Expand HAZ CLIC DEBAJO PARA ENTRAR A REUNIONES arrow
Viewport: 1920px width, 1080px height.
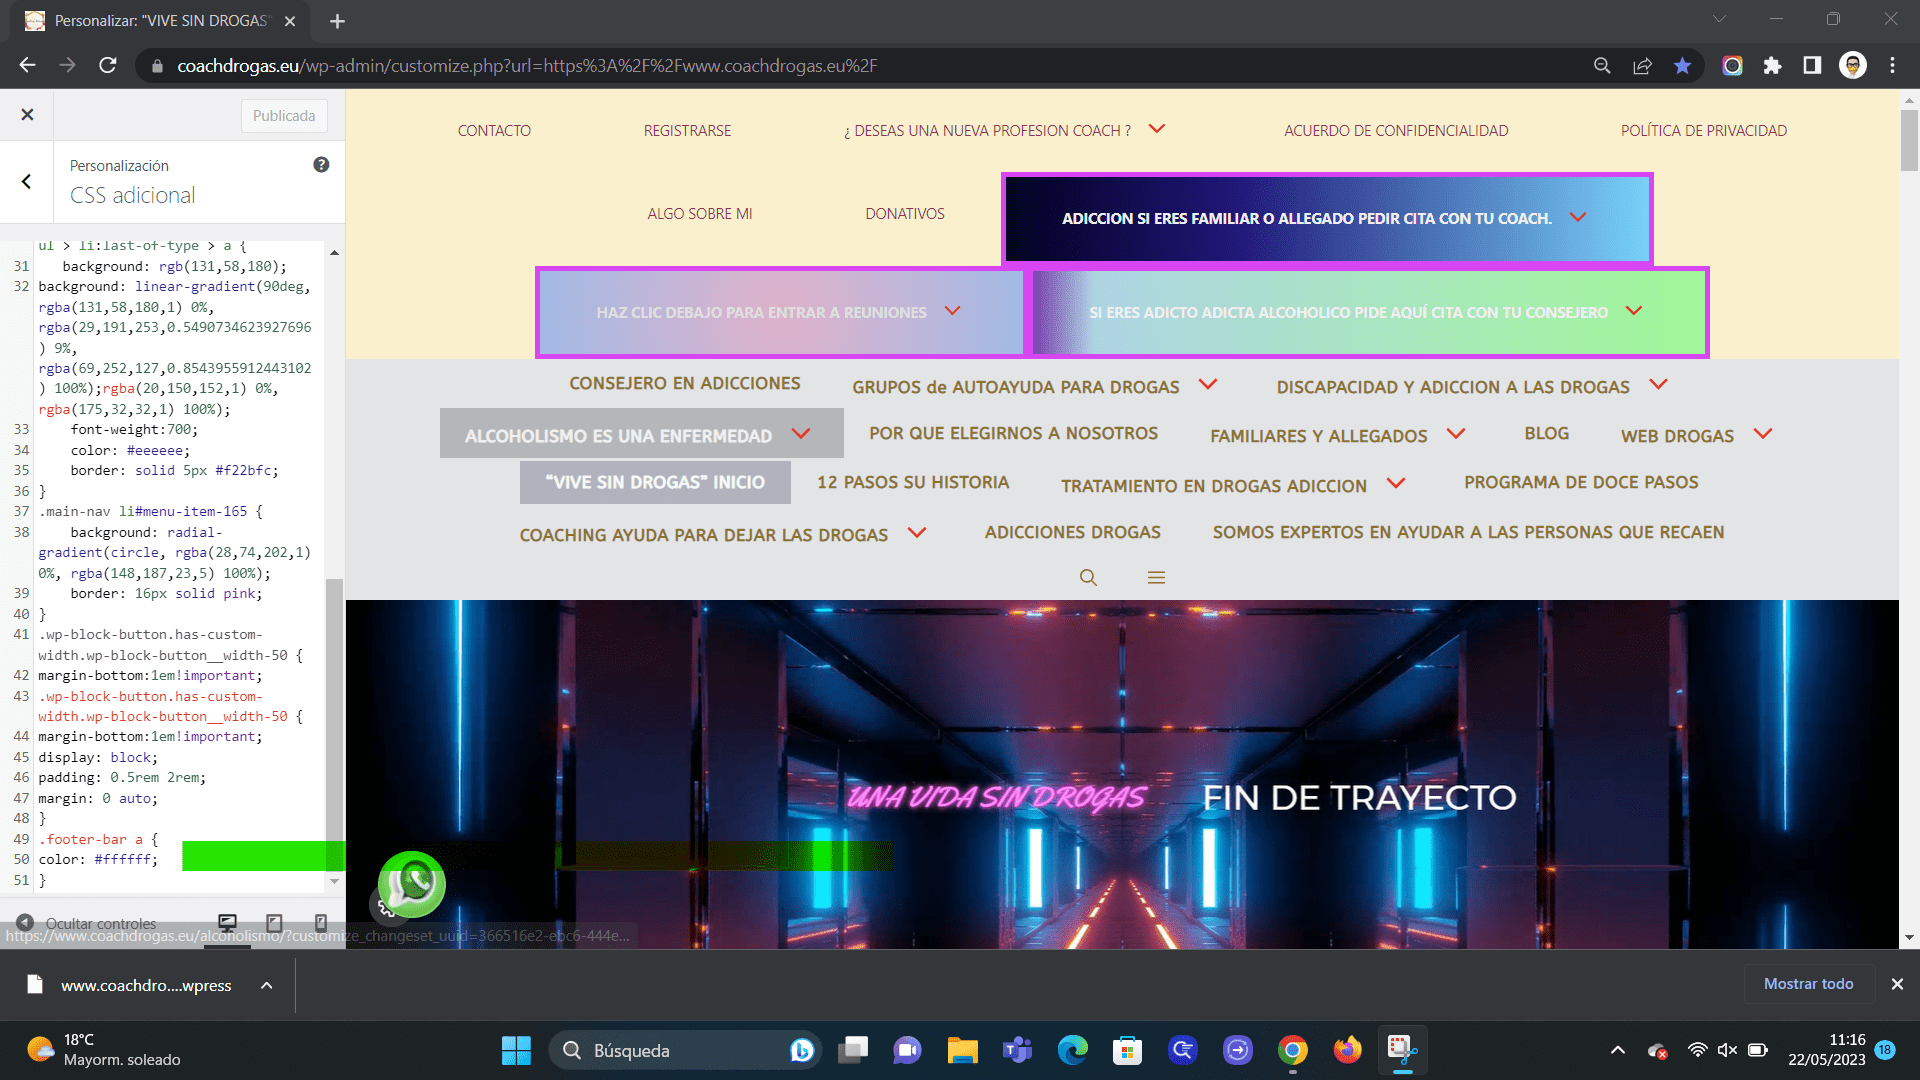point(952,311)
